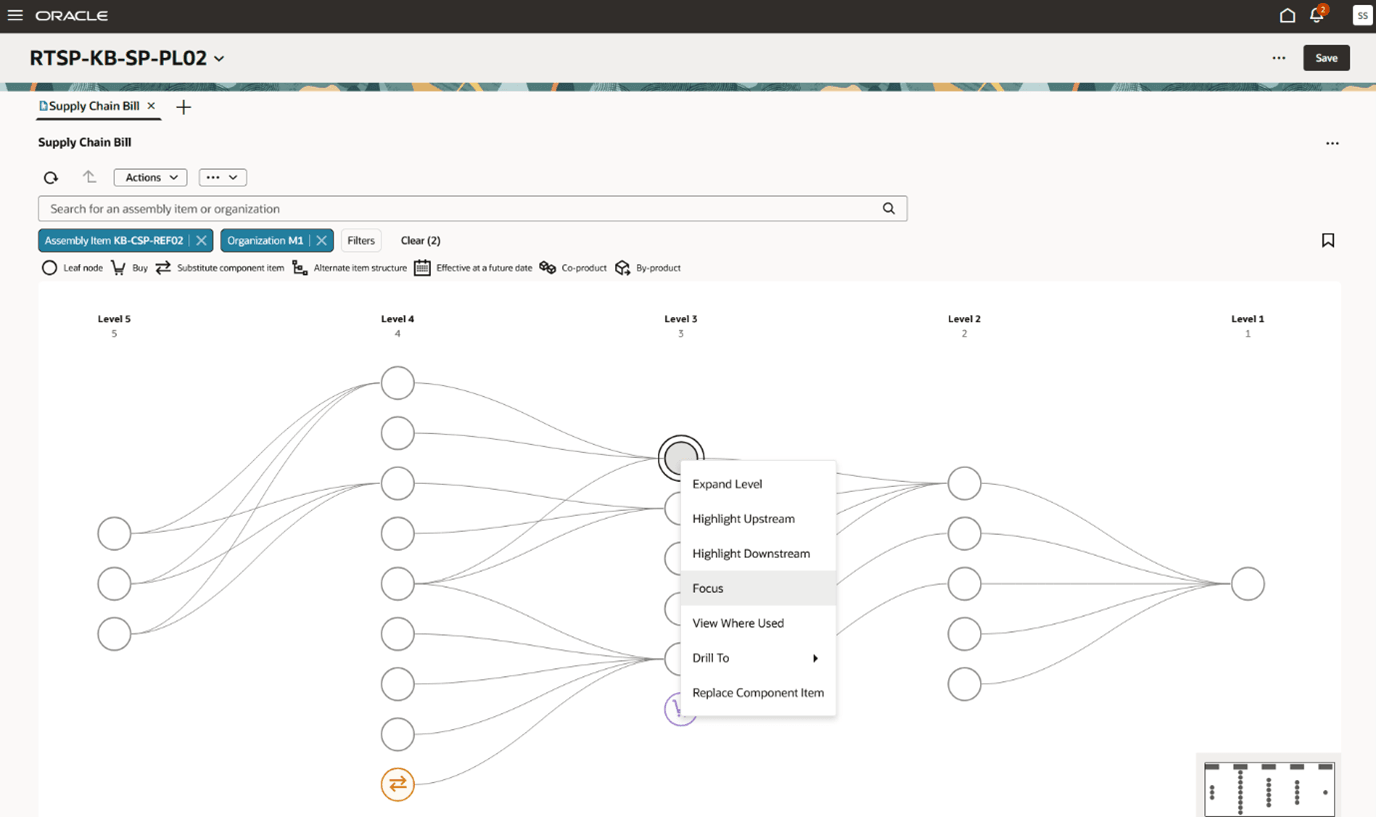Click the Buy shopping cart legend icon
The height and width of the screenshot is (817, 1376).
coord(119,267)
